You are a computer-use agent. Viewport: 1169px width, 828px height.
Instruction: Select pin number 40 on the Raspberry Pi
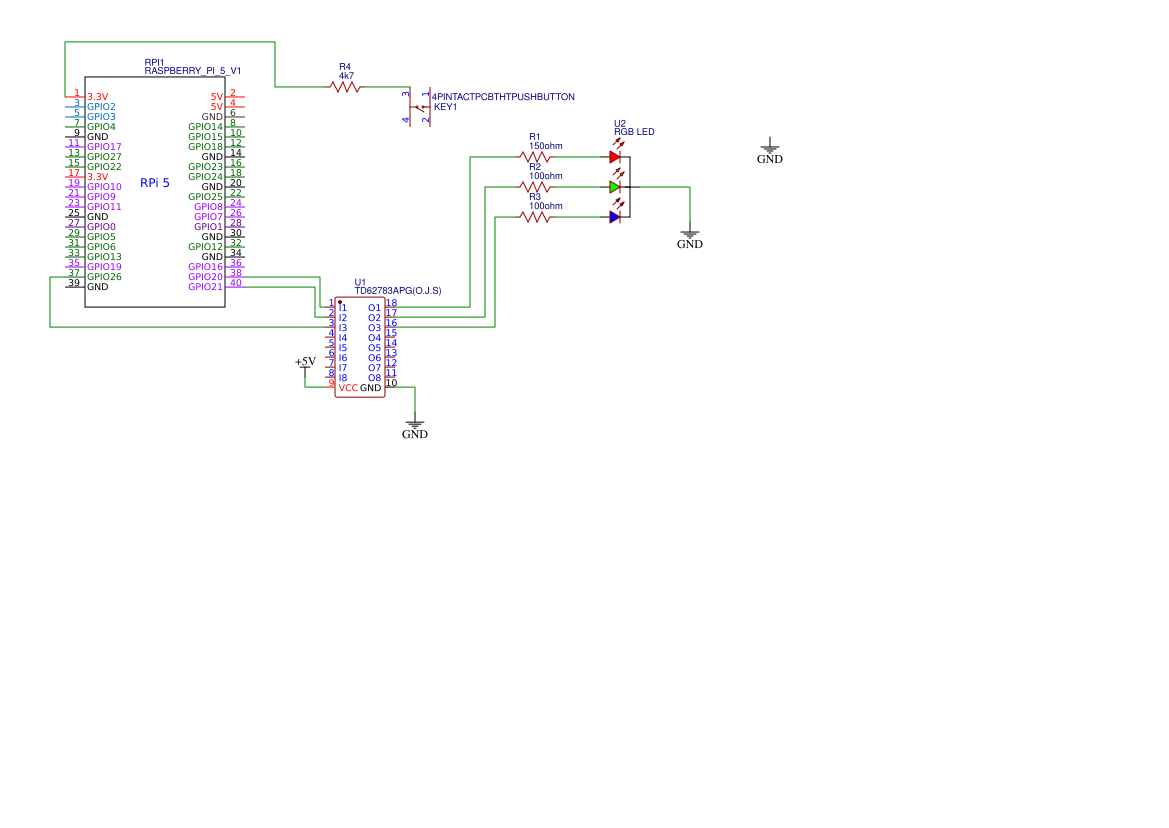pos(236,283)
